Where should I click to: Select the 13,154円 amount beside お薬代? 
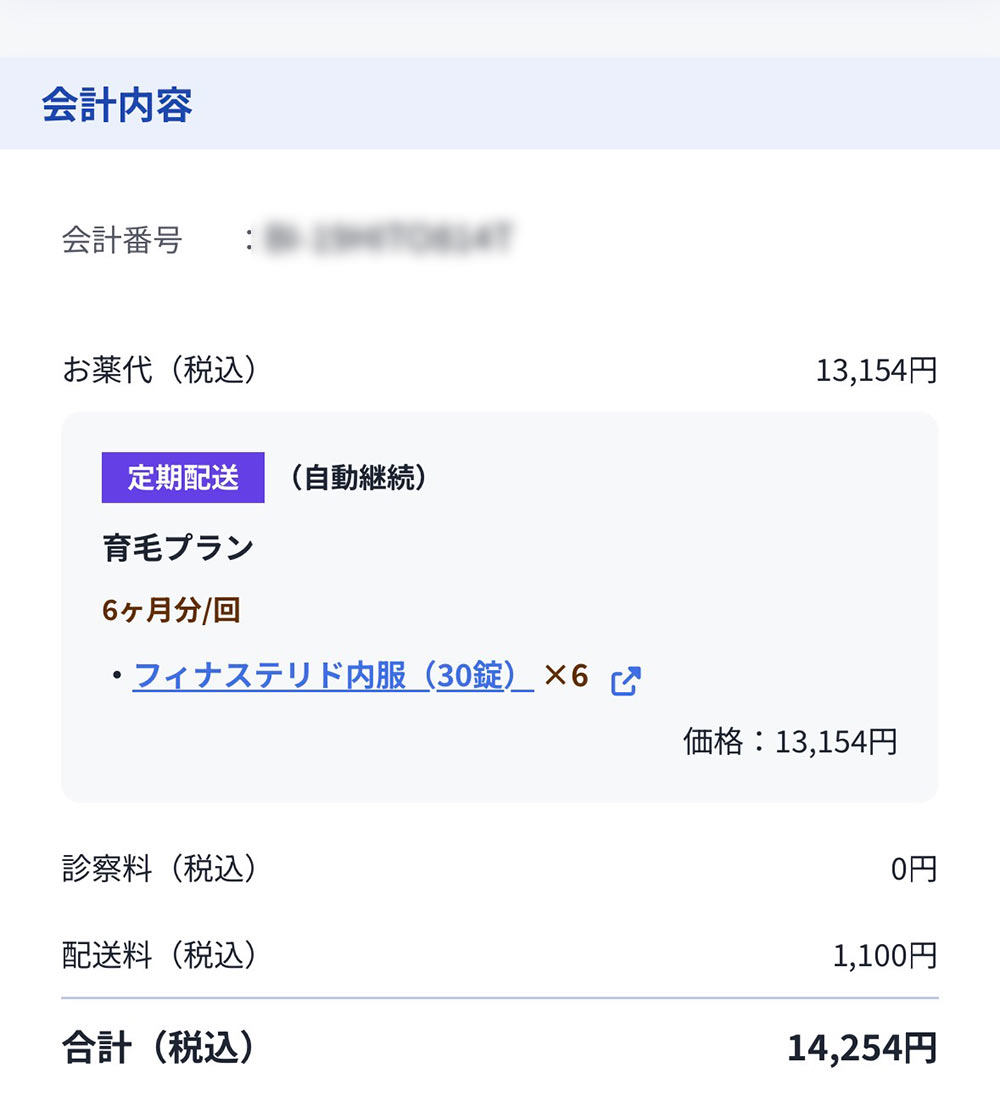click(x=876, y=371)
